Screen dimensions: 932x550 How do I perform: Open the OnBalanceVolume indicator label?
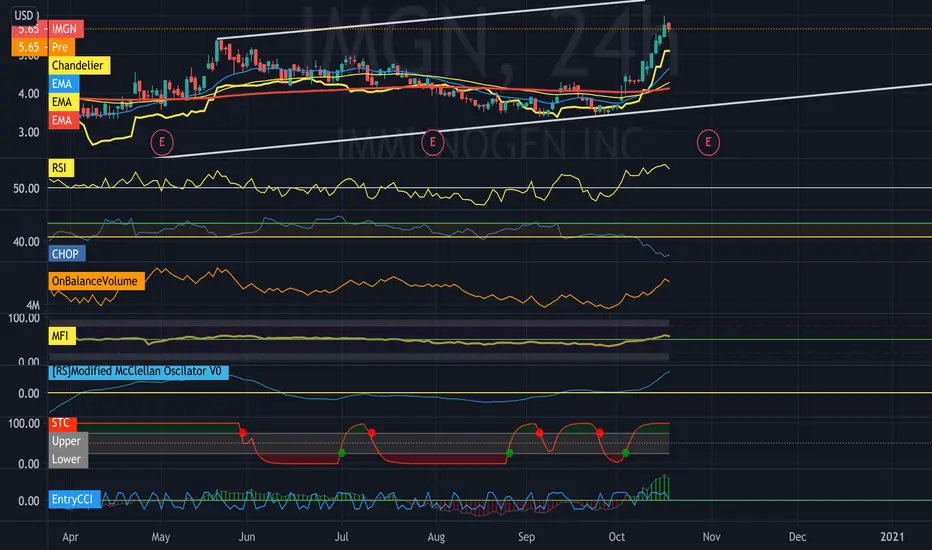coord(96,281)
